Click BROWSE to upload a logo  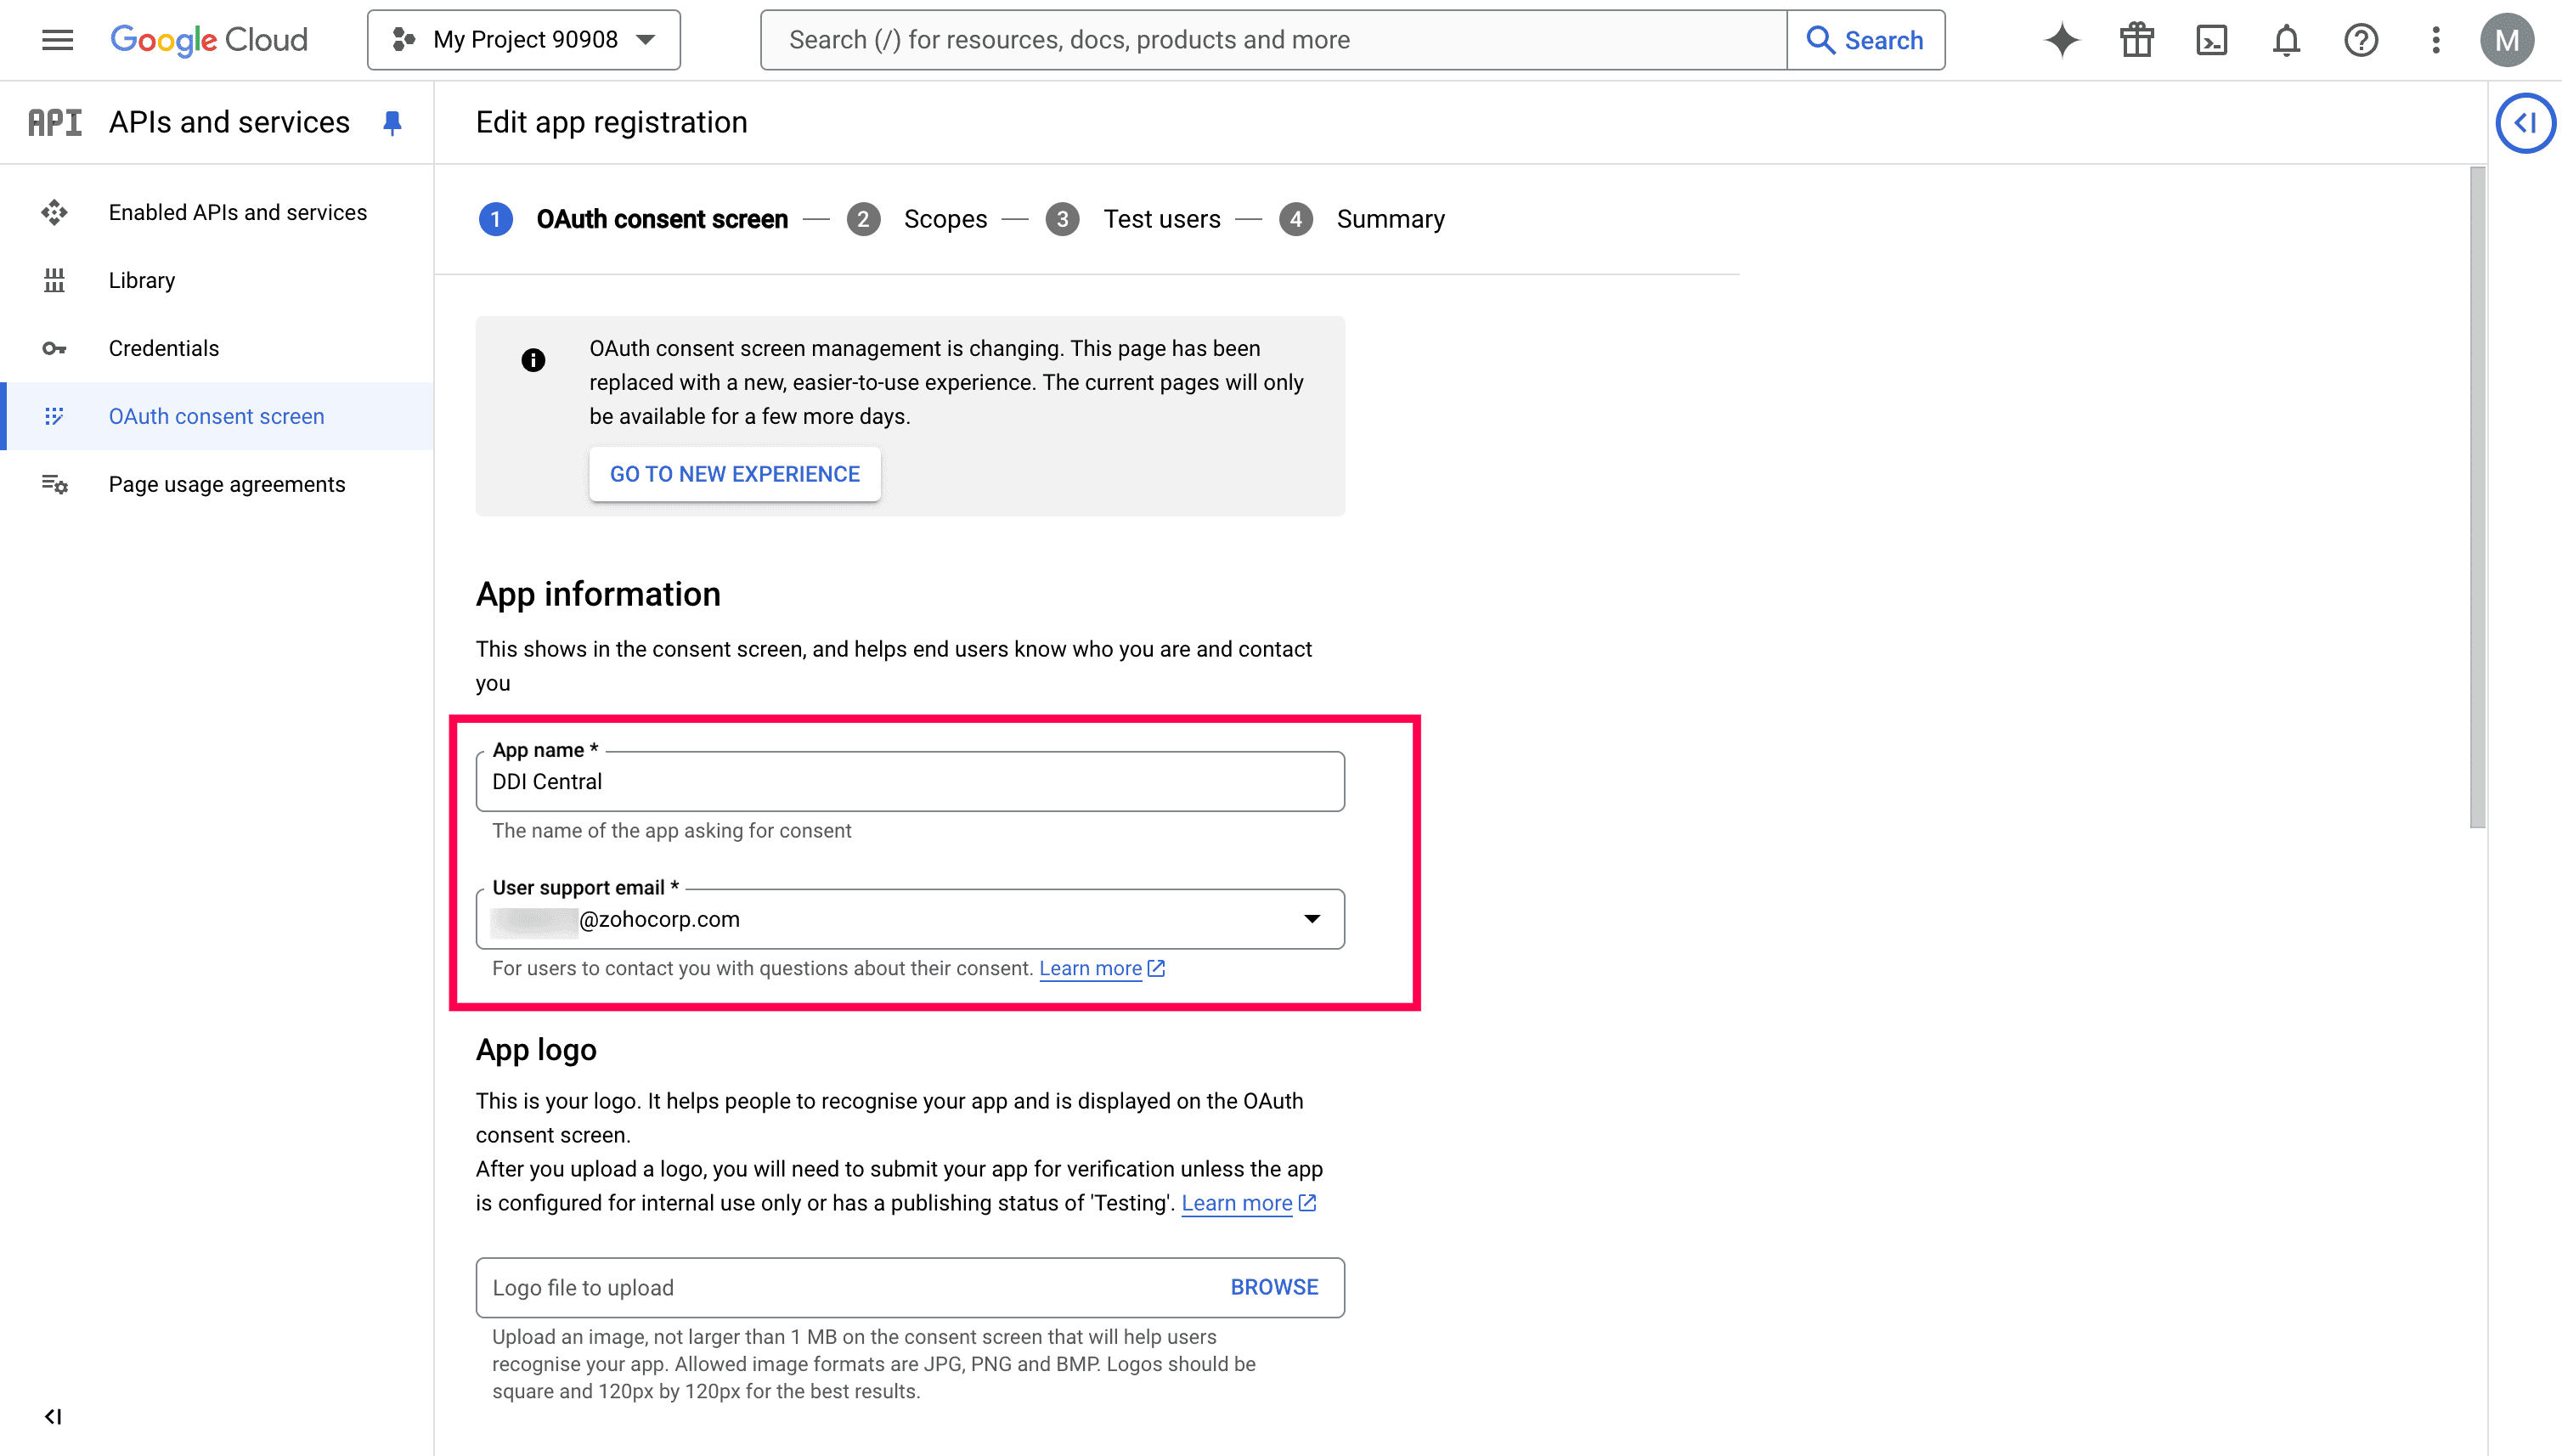[1273, 1287]
